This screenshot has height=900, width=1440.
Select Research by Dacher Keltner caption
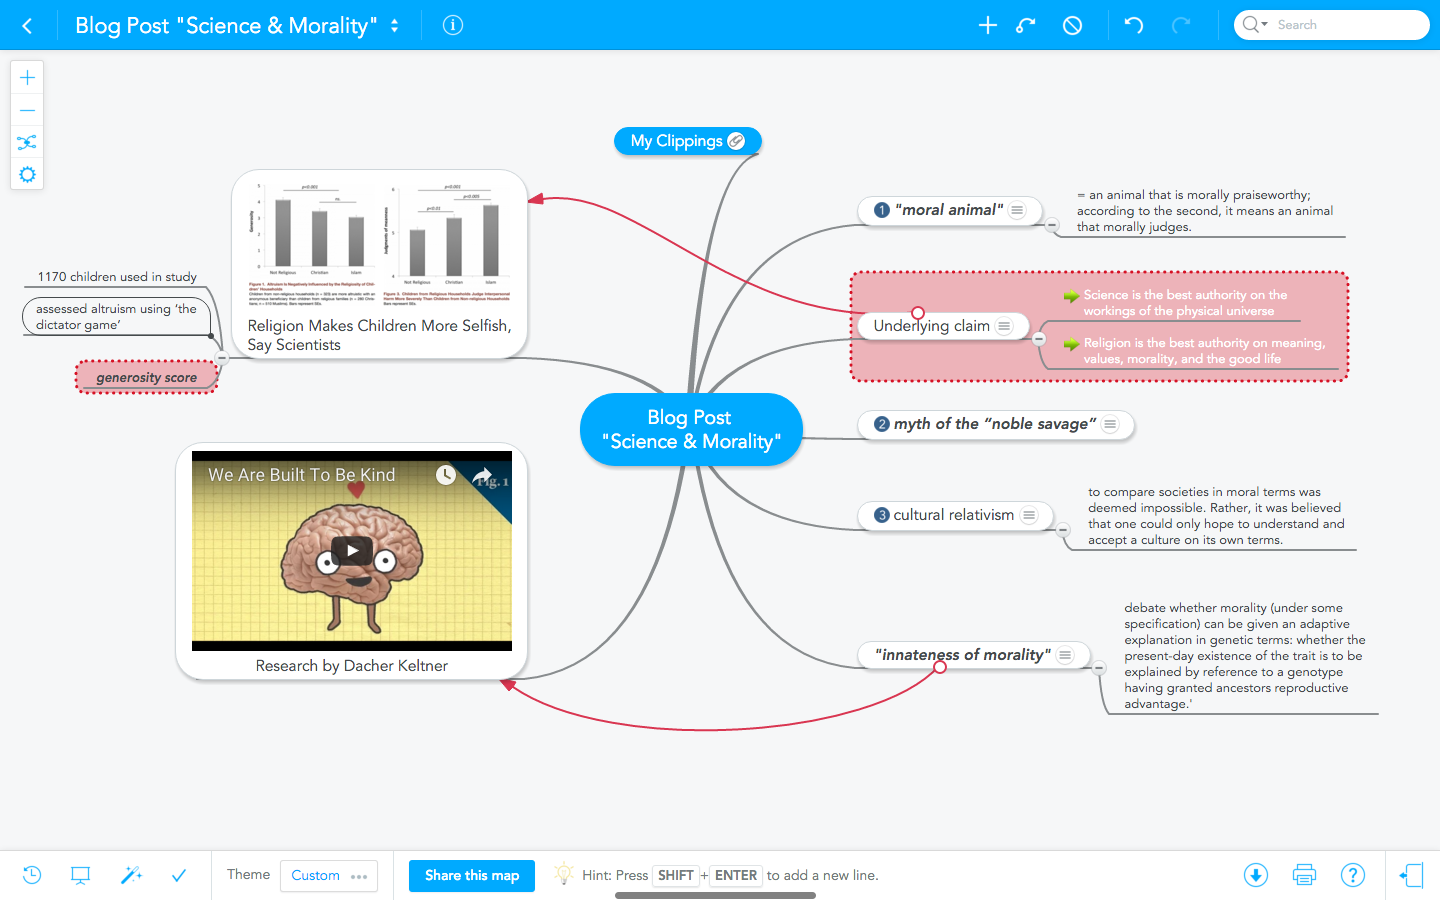pos(352,666)
